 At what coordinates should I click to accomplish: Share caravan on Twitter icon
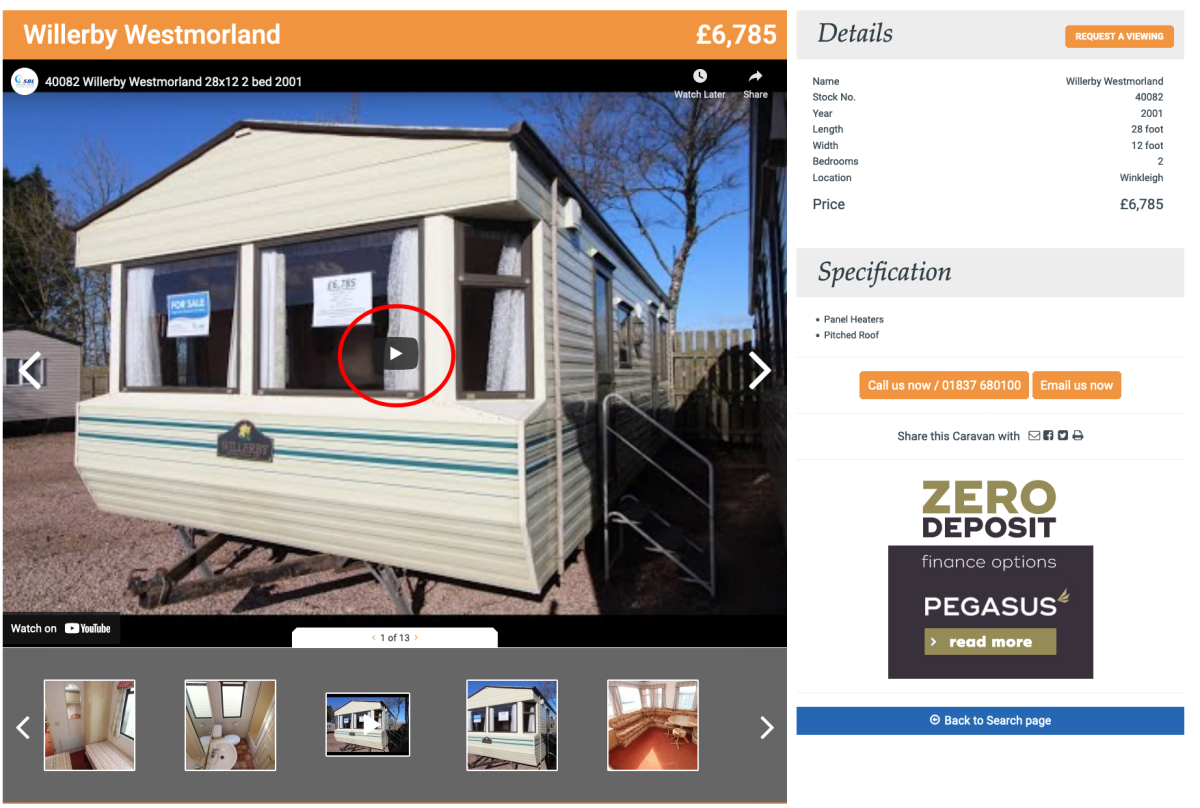1063,436
